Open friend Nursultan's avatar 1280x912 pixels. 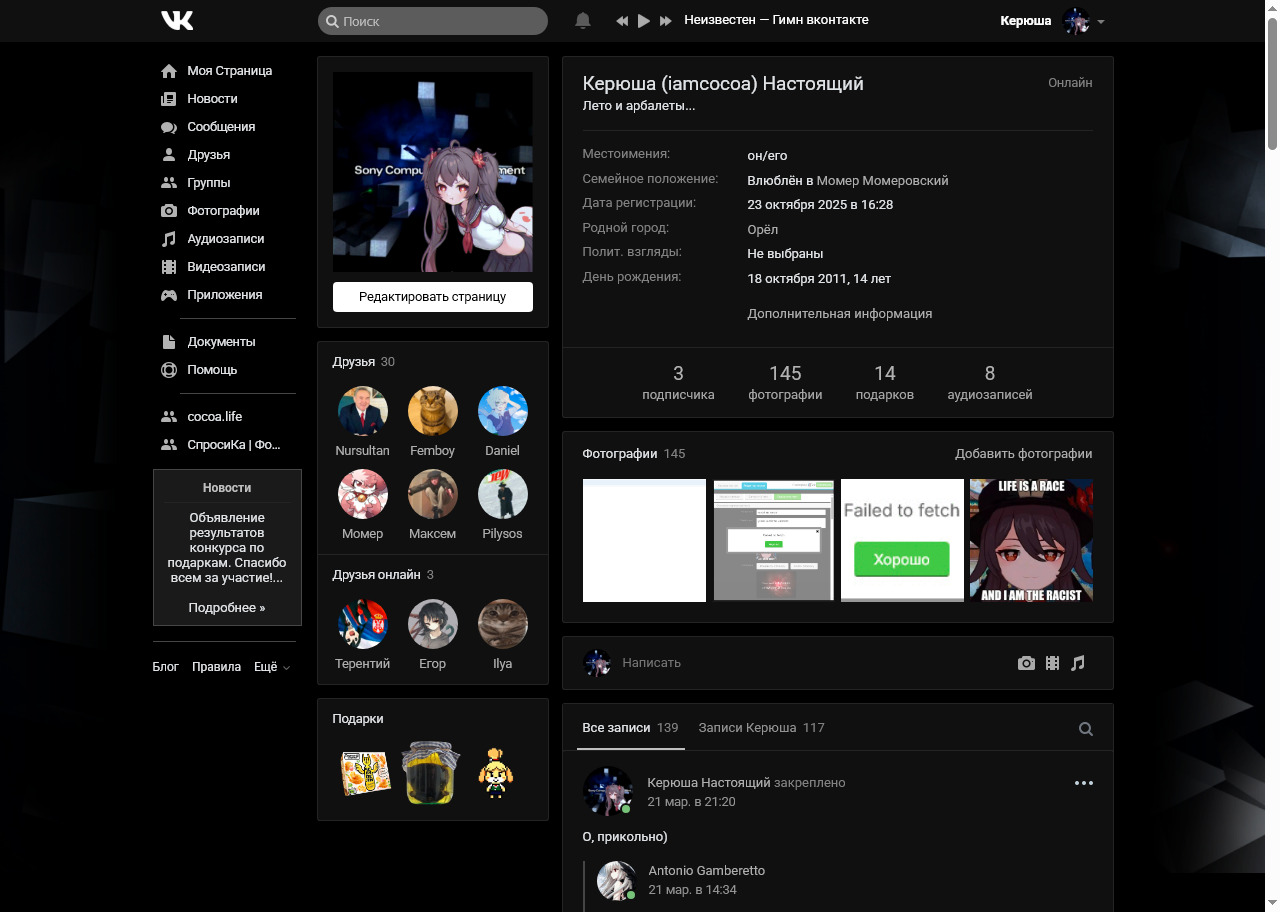point(363,411)
